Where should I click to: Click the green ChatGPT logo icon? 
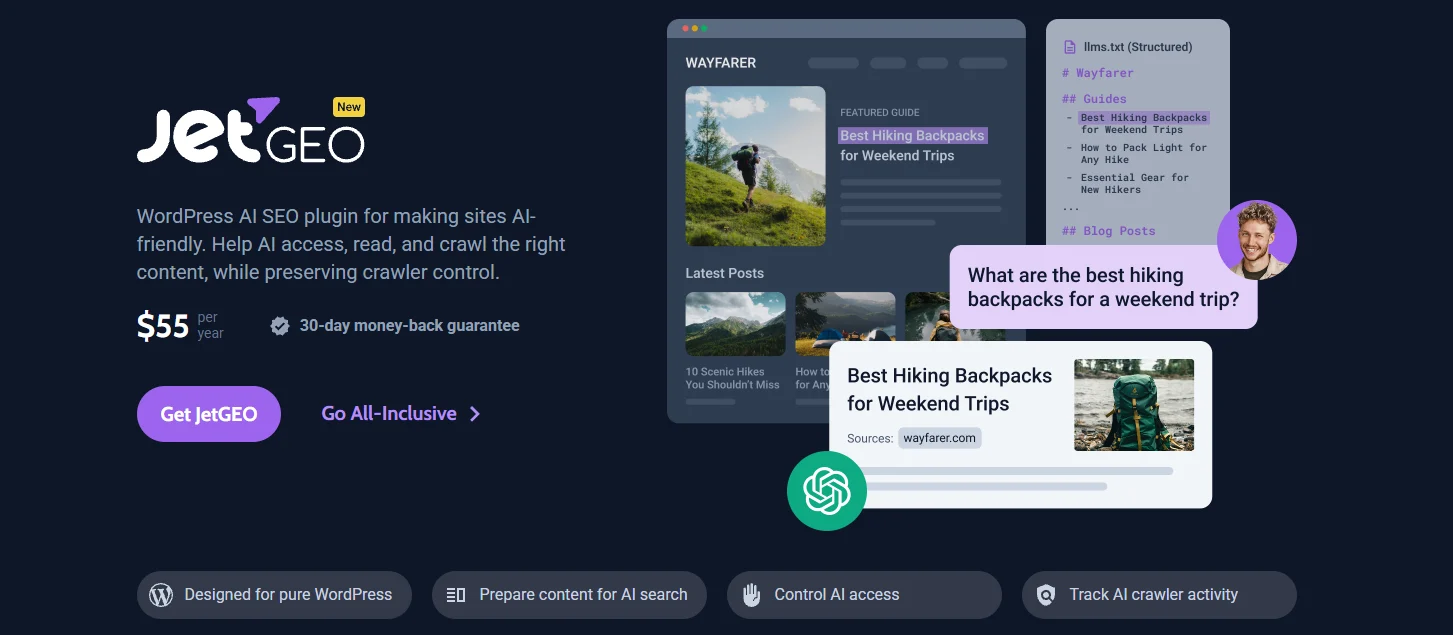(x=826, y=490)
